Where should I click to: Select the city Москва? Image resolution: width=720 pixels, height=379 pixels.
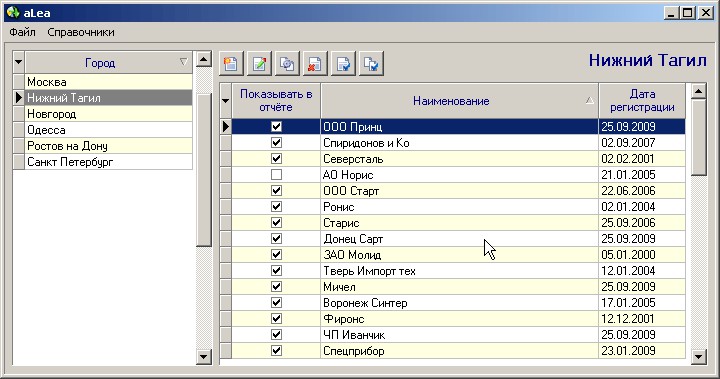pos(108,82)
